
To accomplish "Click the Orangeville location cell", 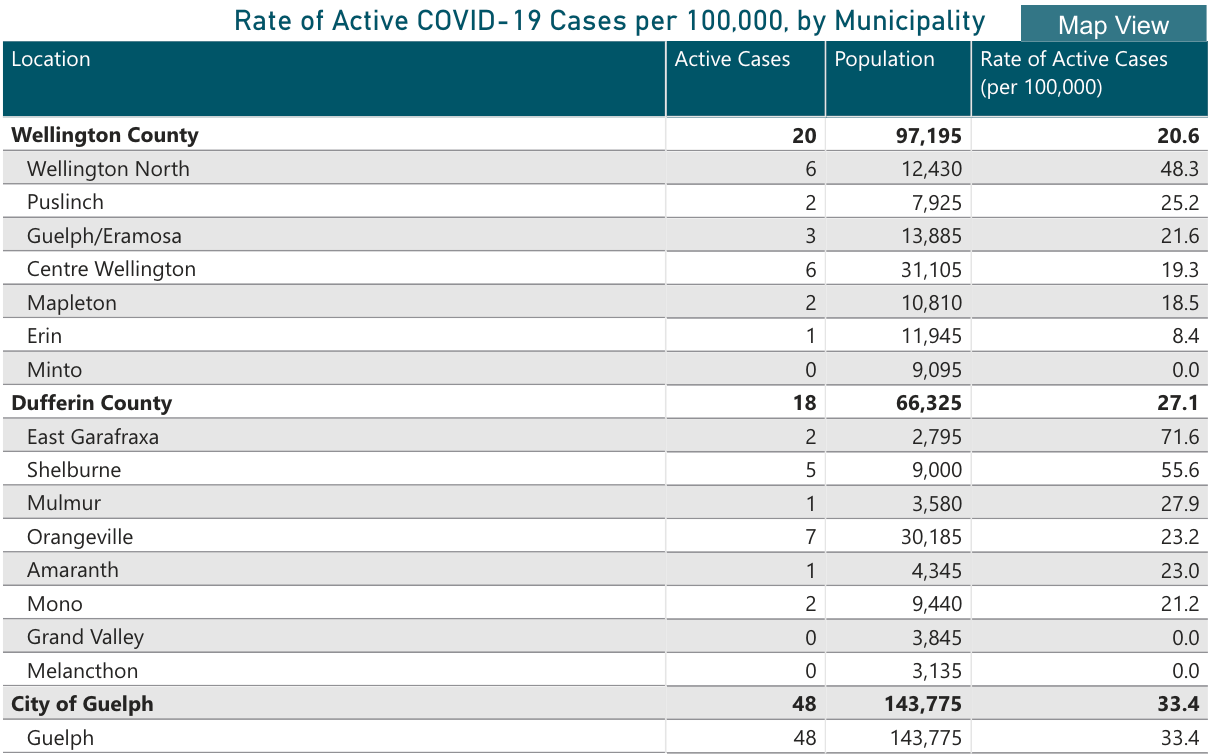I will pos(80,537).
